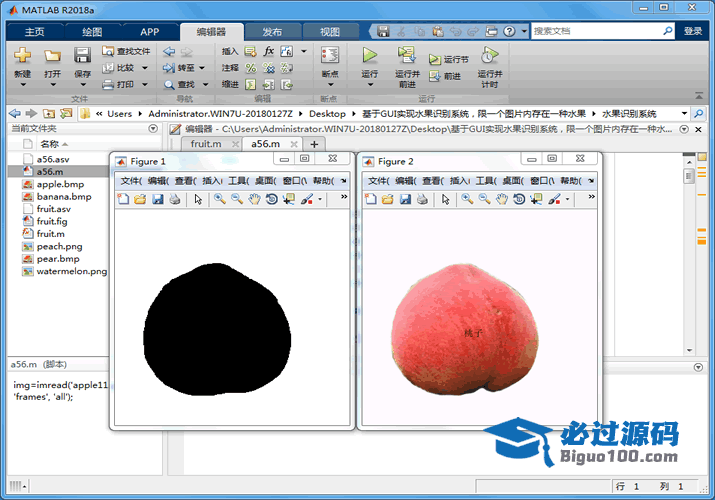
Task: Click the Advance (前进) button
Action: (445, 76)
